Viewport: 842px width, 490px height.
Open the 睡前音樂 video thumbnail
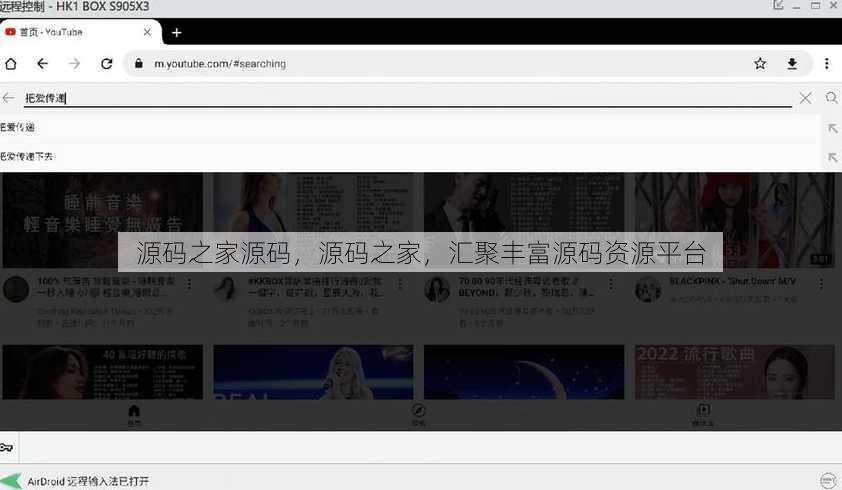coord(103,220)
